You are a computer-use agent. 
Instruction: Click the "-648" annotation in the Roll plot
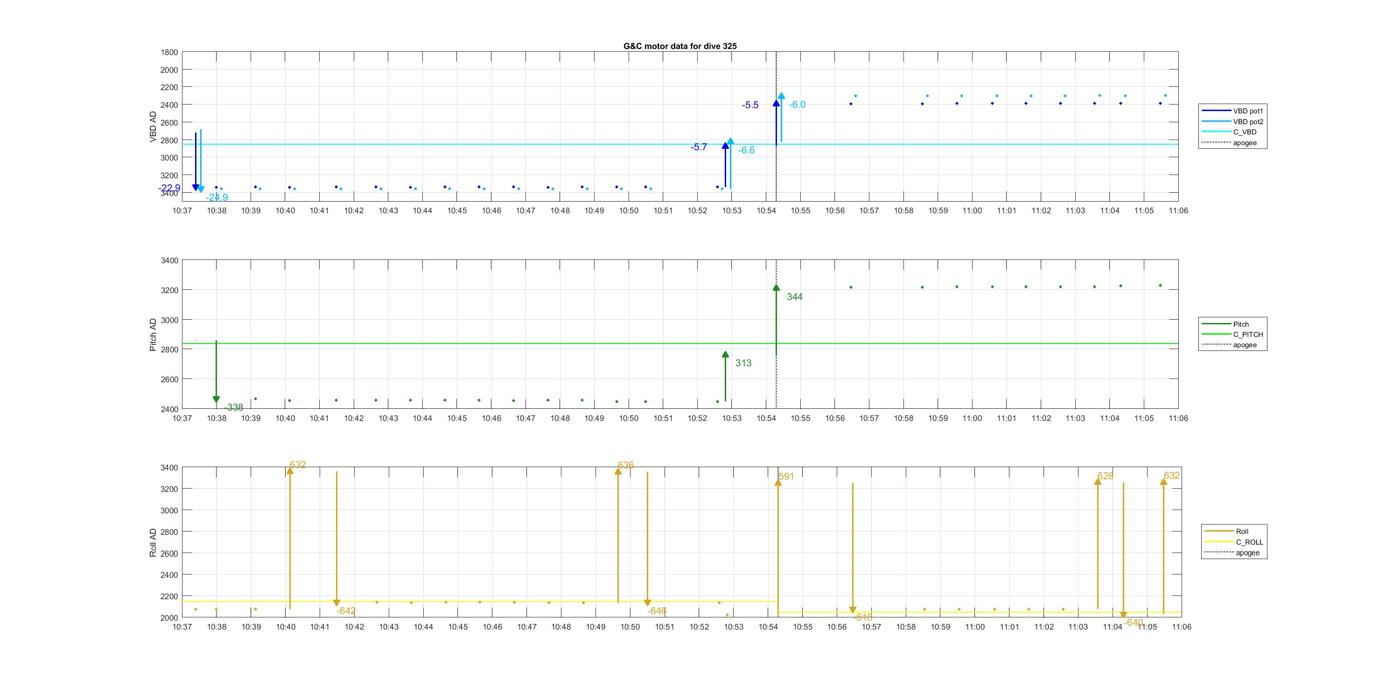tap(656, 610)
